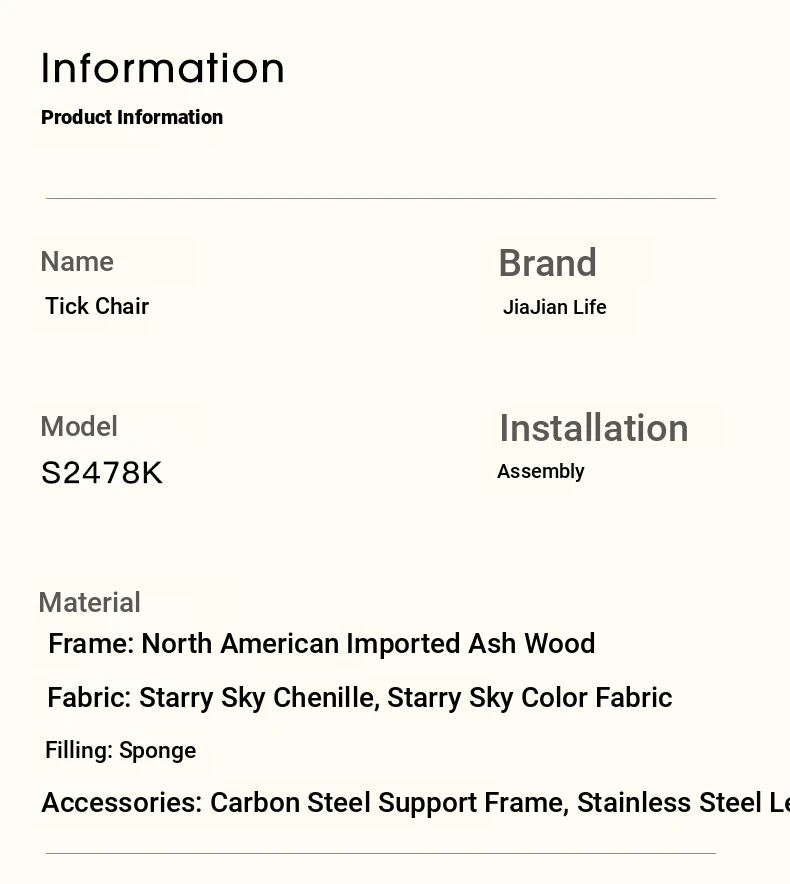Image resolution: width=790 pixels, height=884 pixels.
Task: Click the top horizontal divider line
Action: (x=381, y=198)
